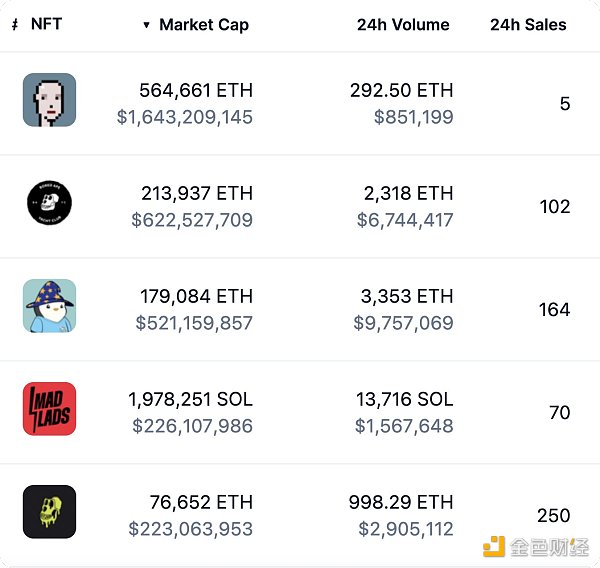Click the 250 sales count
600x568 pixels.
pyautogui.click(x=553, y=516)
